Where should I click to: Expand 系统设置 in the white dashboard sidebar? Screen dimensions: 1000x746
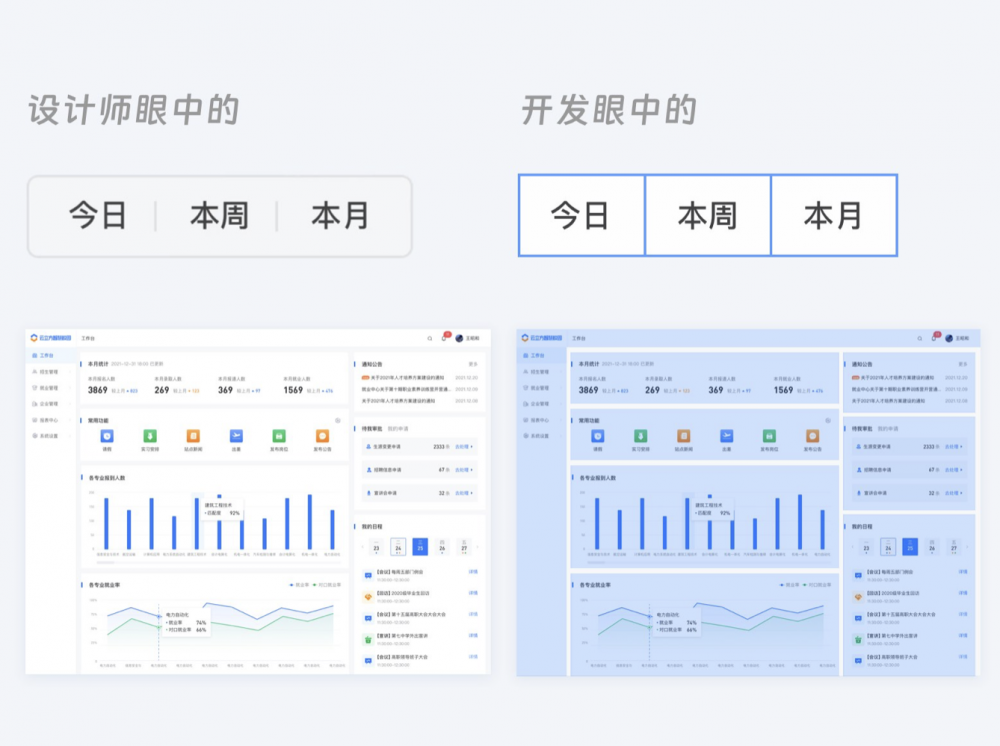(50, 436)
